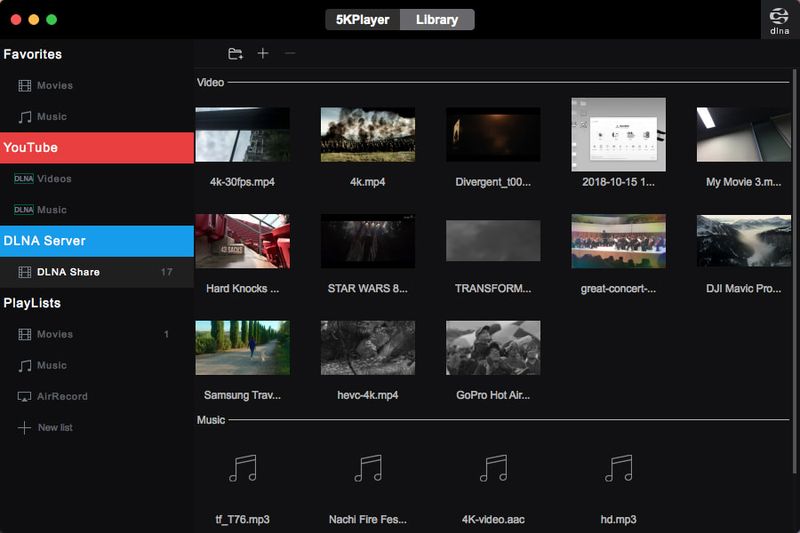This screenshot has height=533, width=800.
Task: Select the tf_T76.mp3 music note icon
Action: click(242, 468)
